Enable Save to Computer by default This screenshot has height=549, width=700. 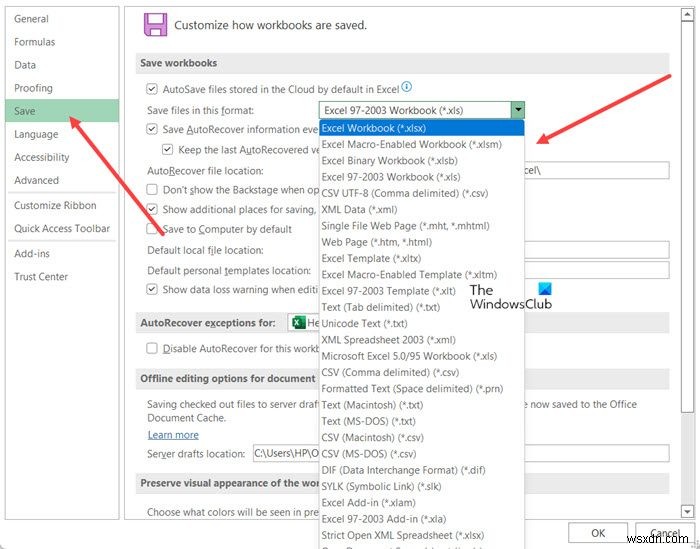point(152,229)
